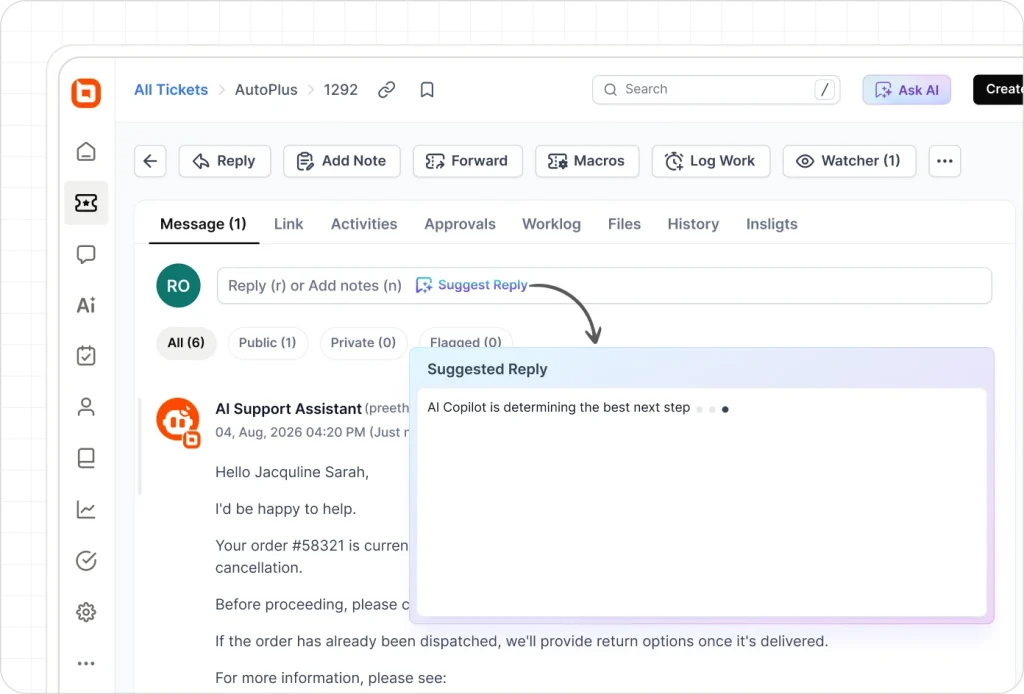Open All Tickets breadcrumb link
Image resolution: width=1024 pixels, height=694 pixels.
pyautogui.click(x=171, y=89)
